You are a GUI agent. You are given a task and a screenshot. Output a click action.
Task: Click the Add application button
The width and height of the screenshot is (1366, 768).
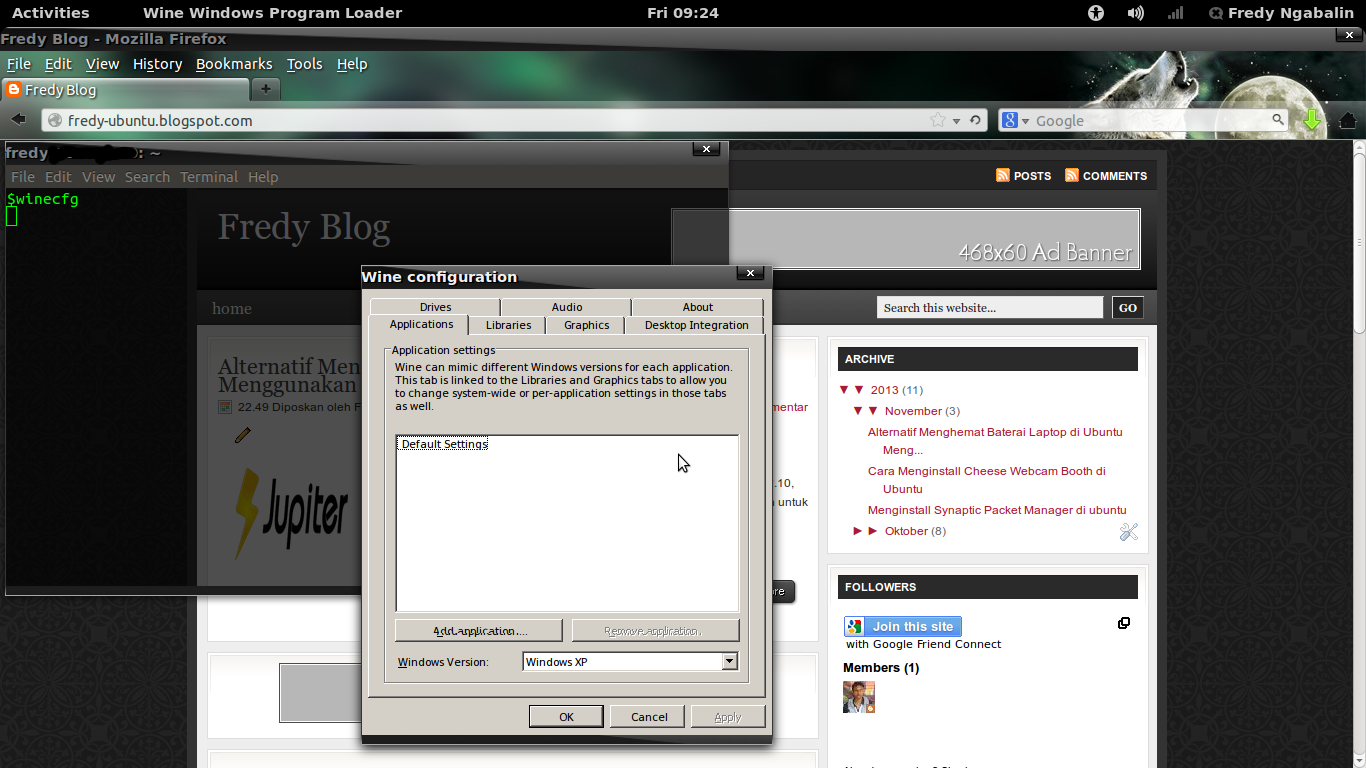point(480,631)
